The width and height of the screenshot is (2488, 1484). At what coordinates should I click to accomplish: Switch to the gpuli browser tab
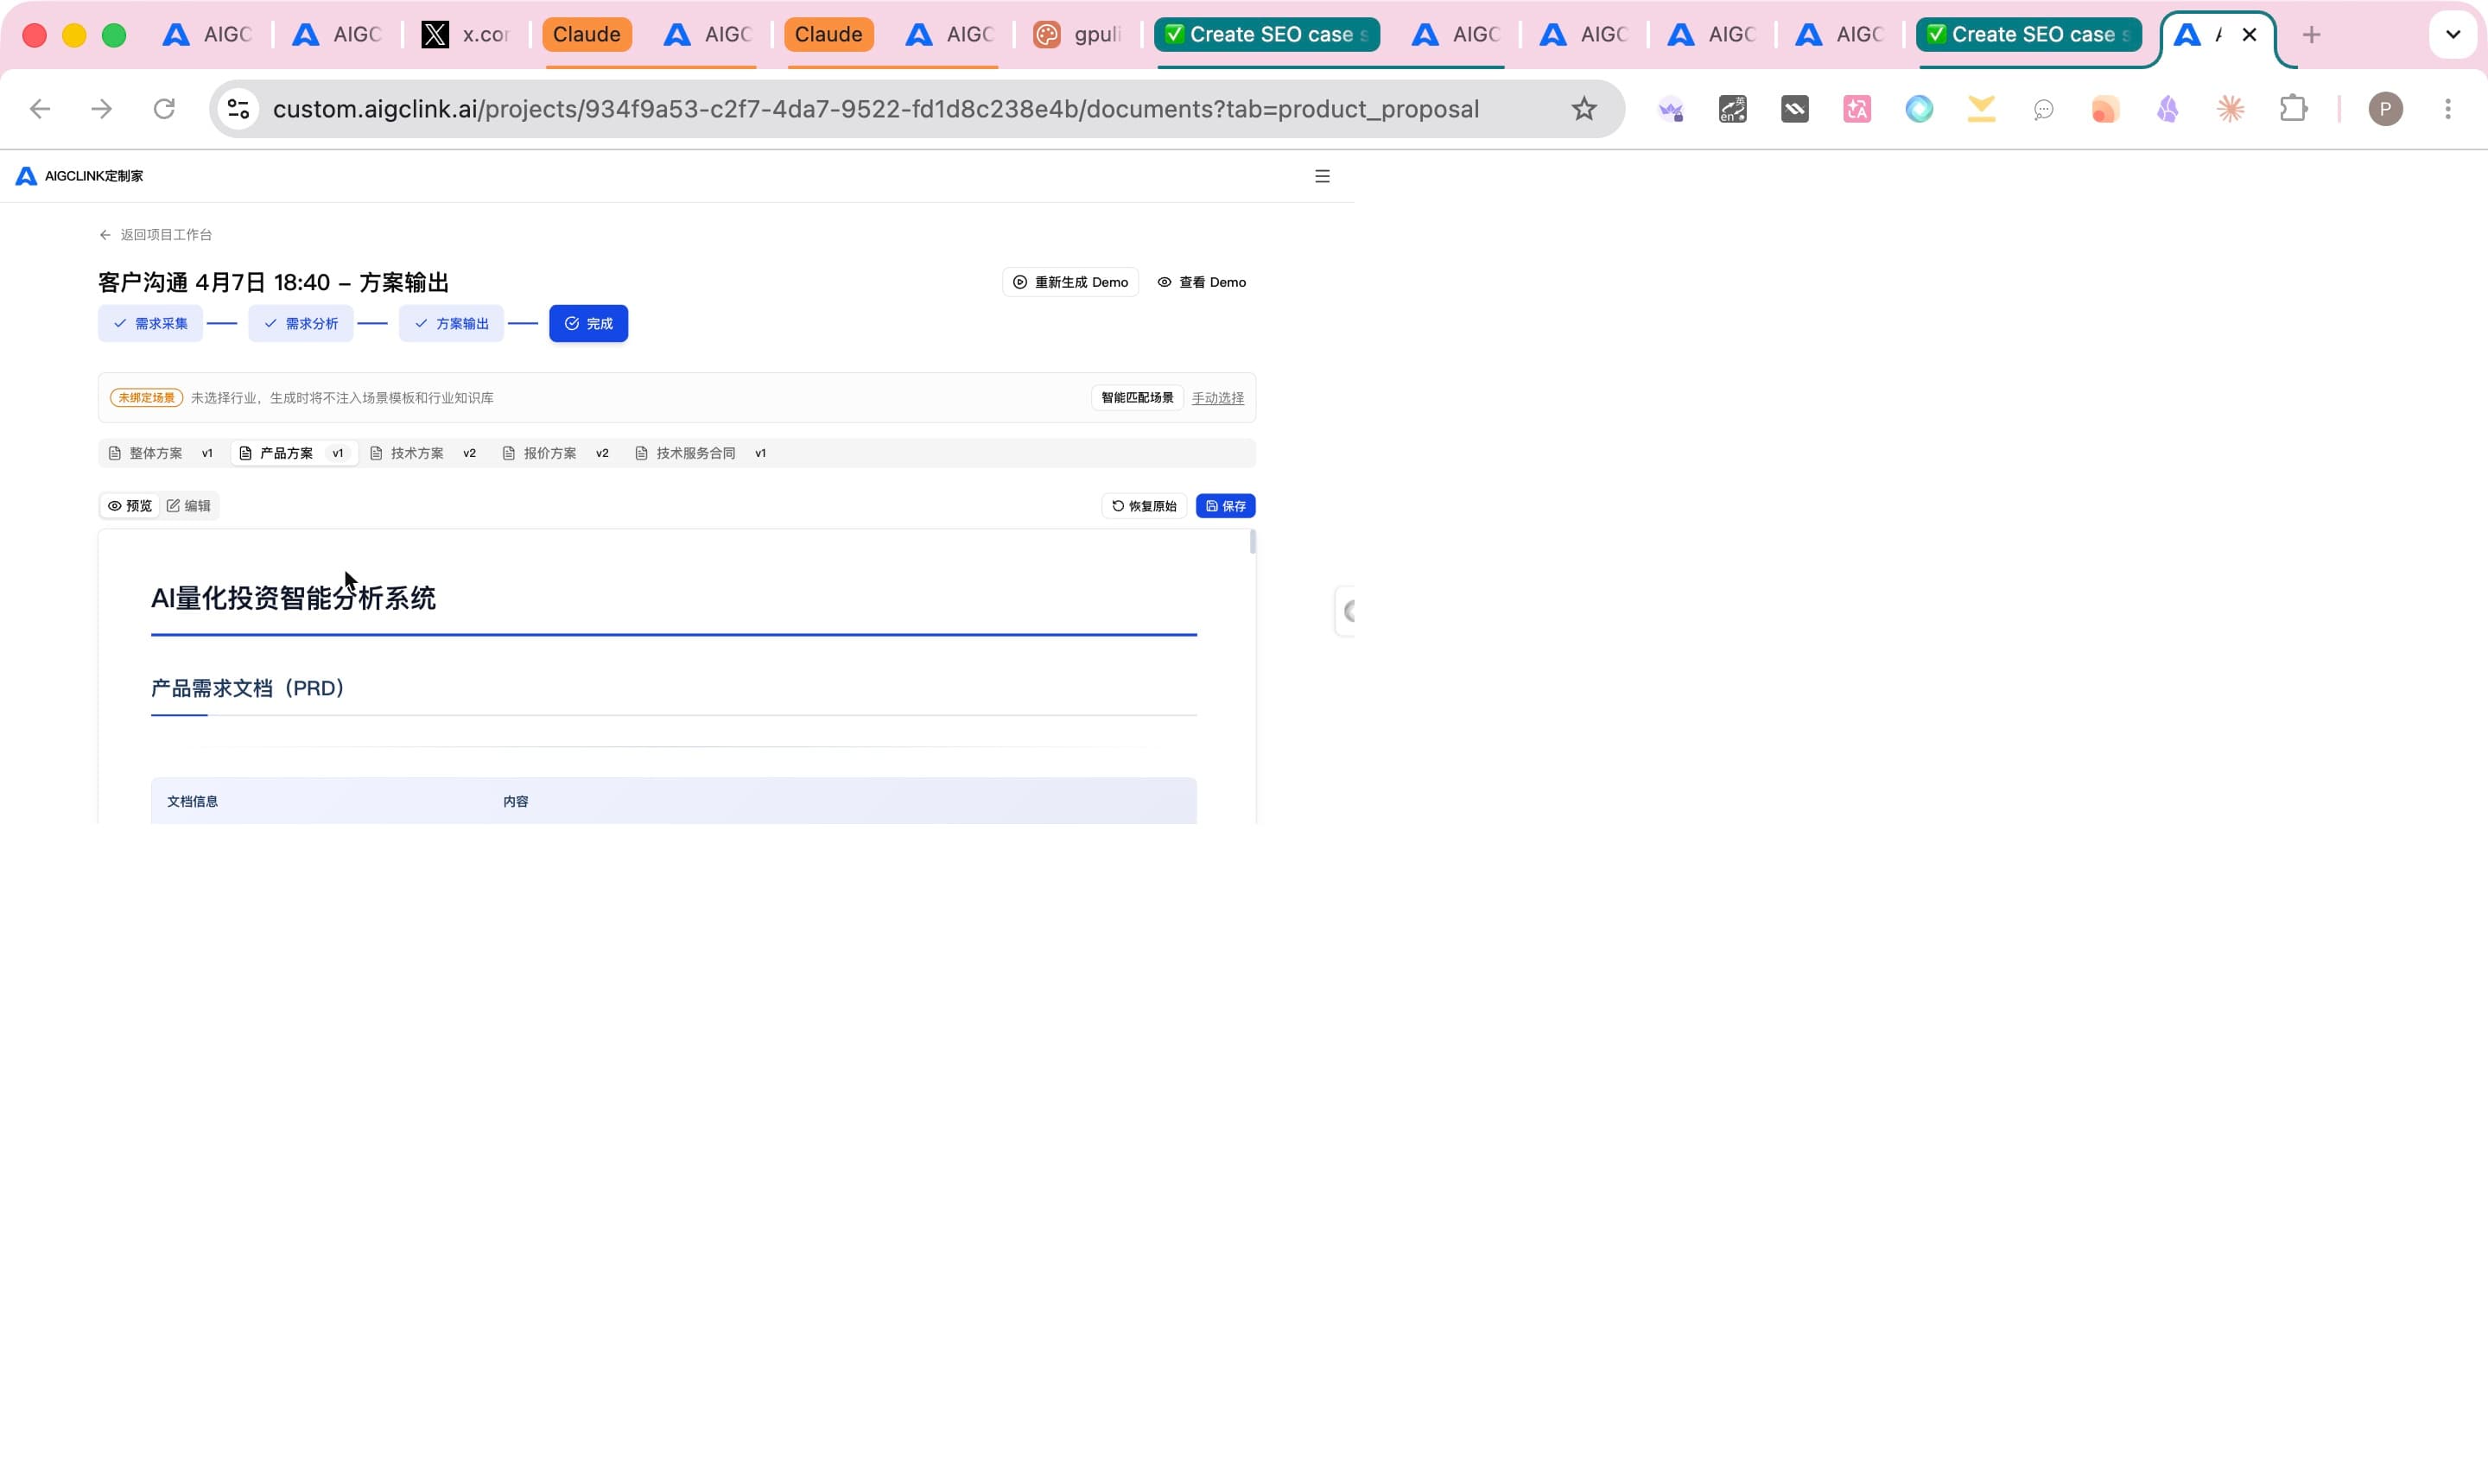click(x=1079, y=35)
